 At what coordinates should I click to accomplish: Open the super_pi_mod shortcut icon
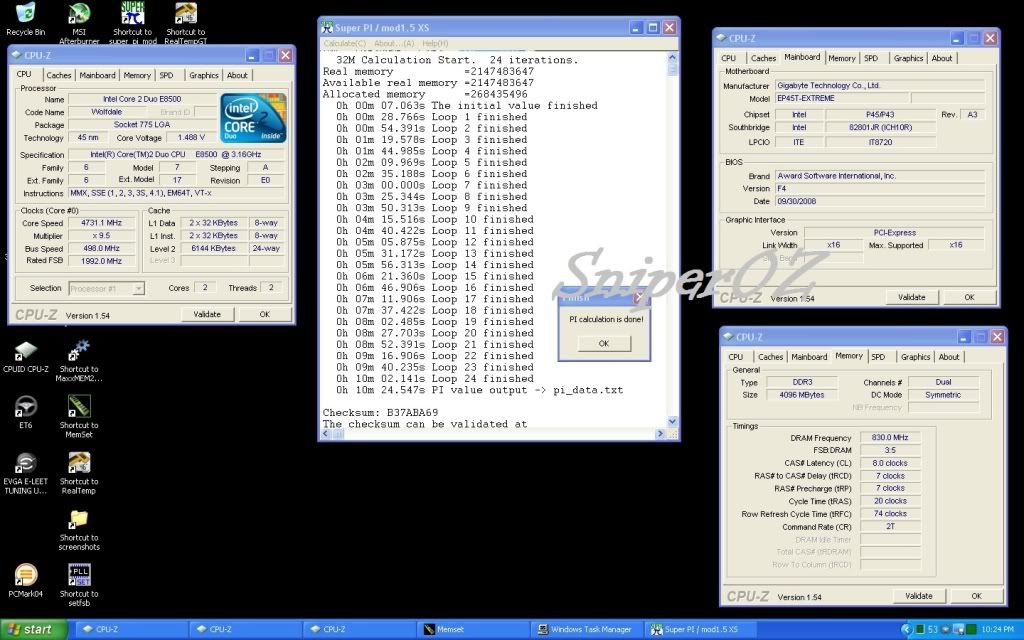[132, 14]
